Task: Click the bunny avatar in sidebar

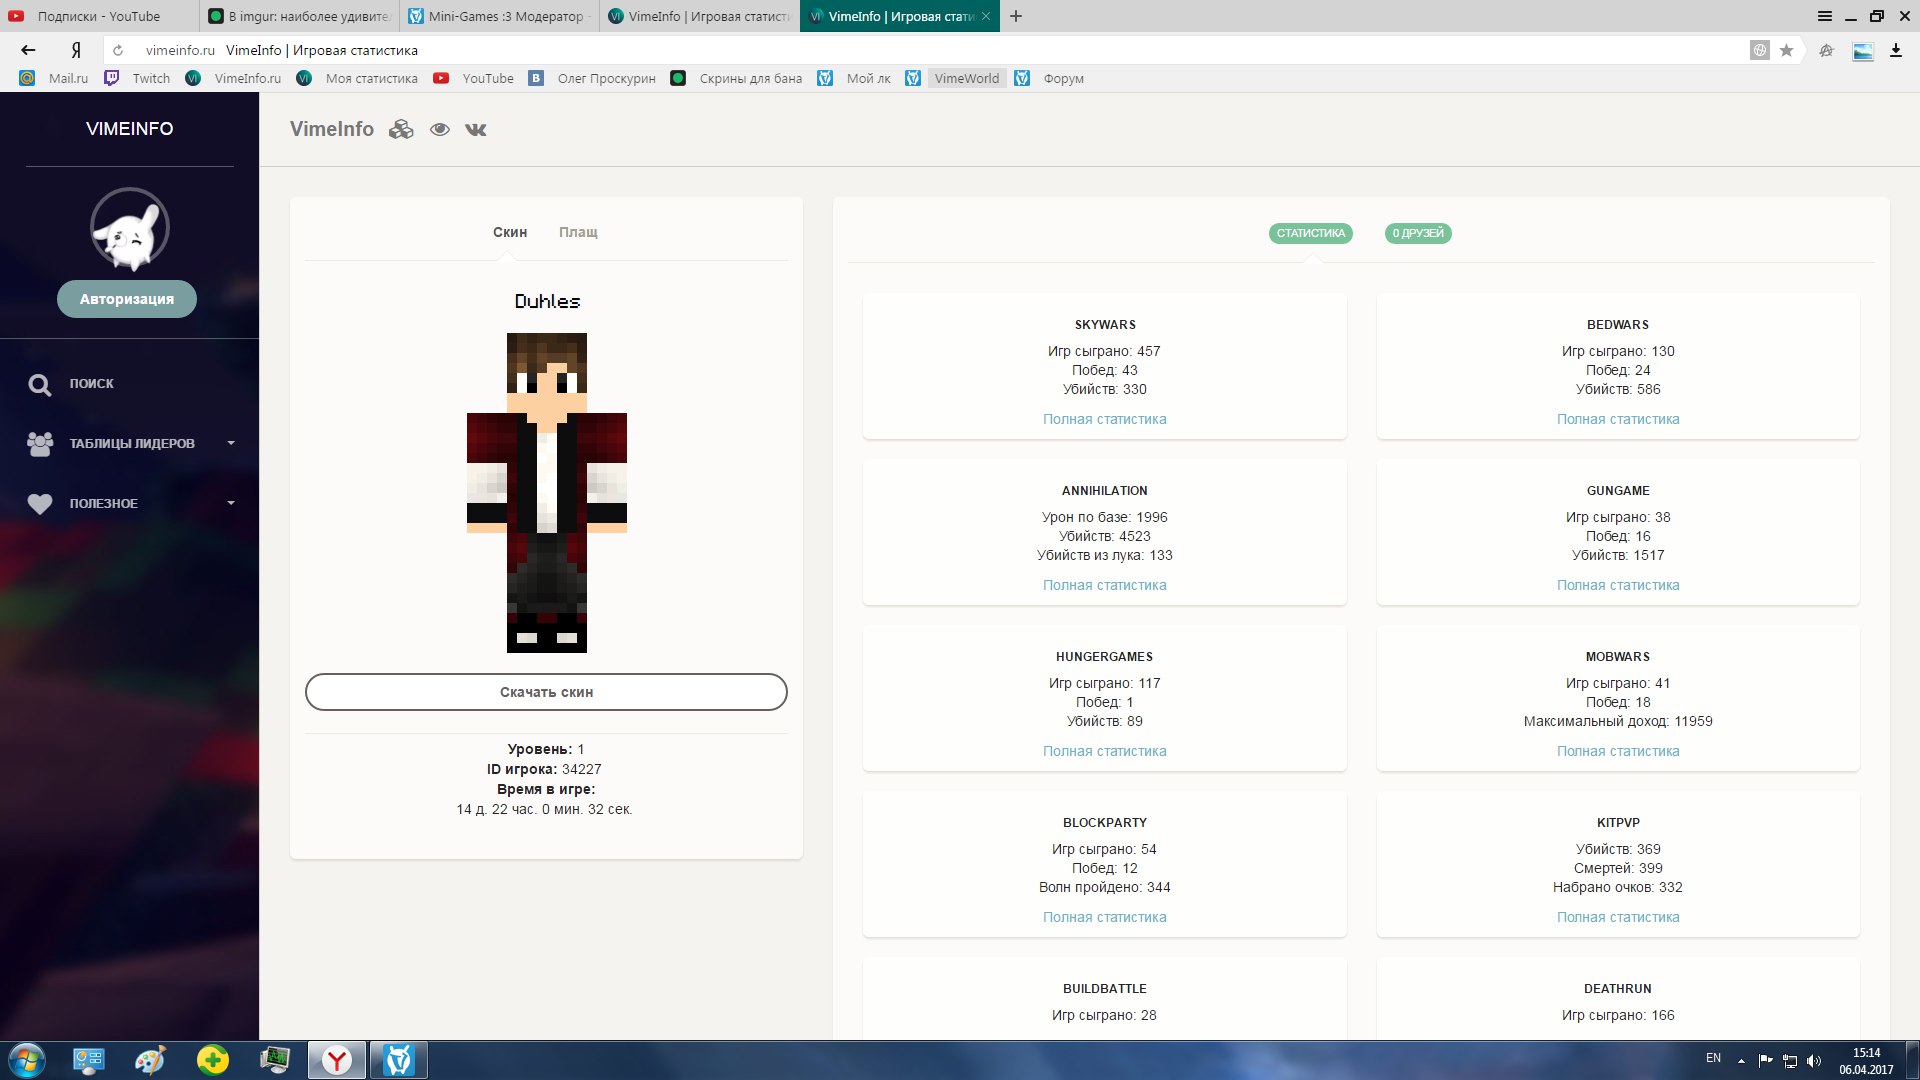Action: [130, 229]
